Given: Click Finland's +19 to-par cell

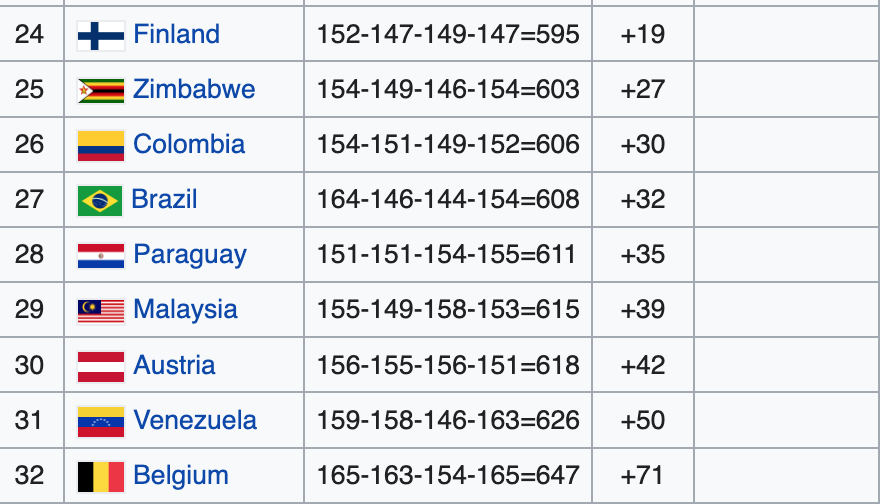Looking at the screenshot, I should point(642,35).
